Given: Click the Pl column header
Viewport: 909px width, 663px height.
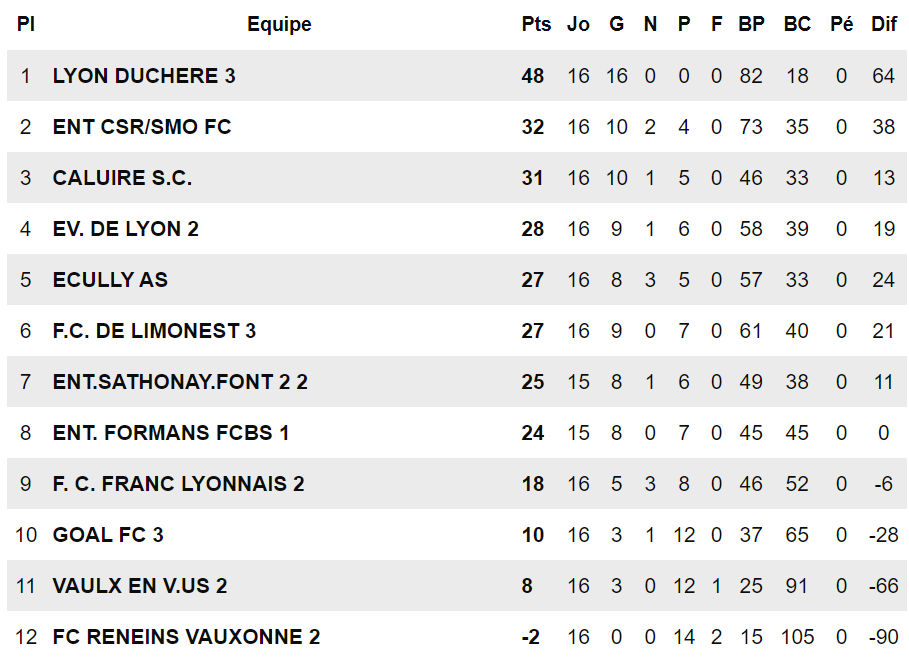Looking at the screenshot, I should pyautogui.click(x=26, y=24).
